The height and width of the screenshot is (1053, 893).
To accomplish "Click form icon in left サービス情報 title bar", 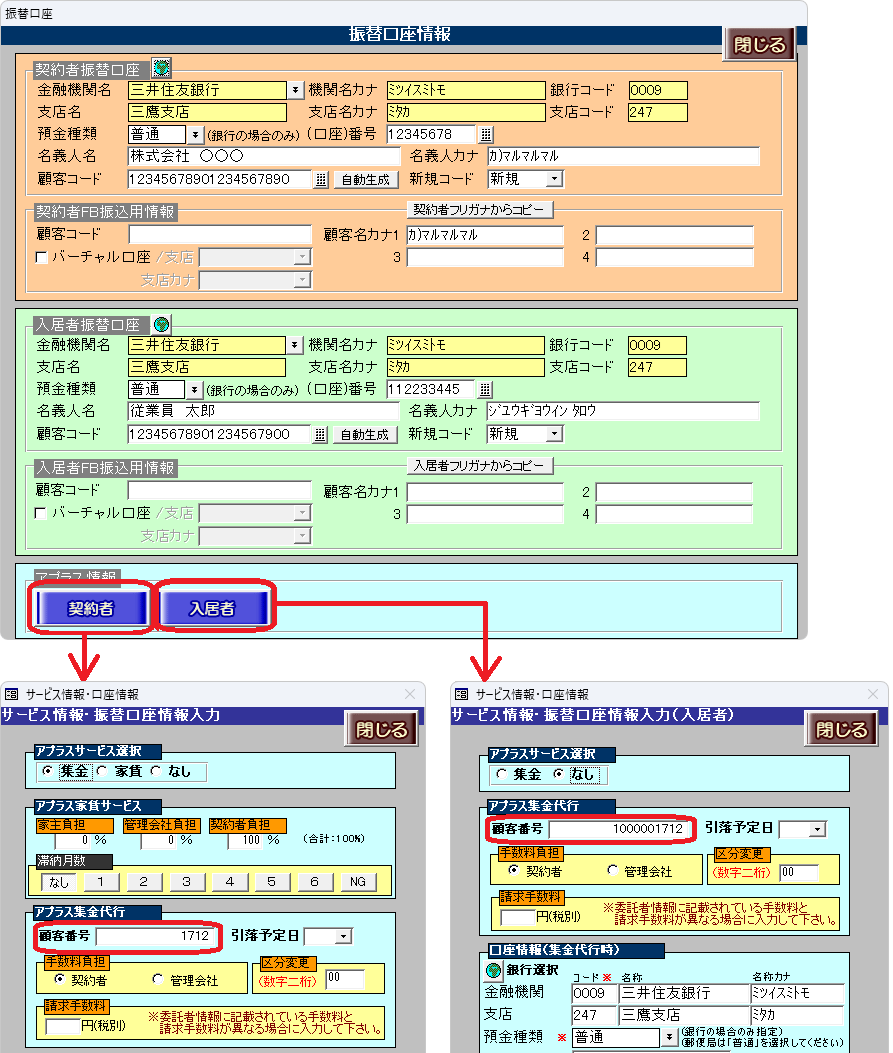I will 12,694.
